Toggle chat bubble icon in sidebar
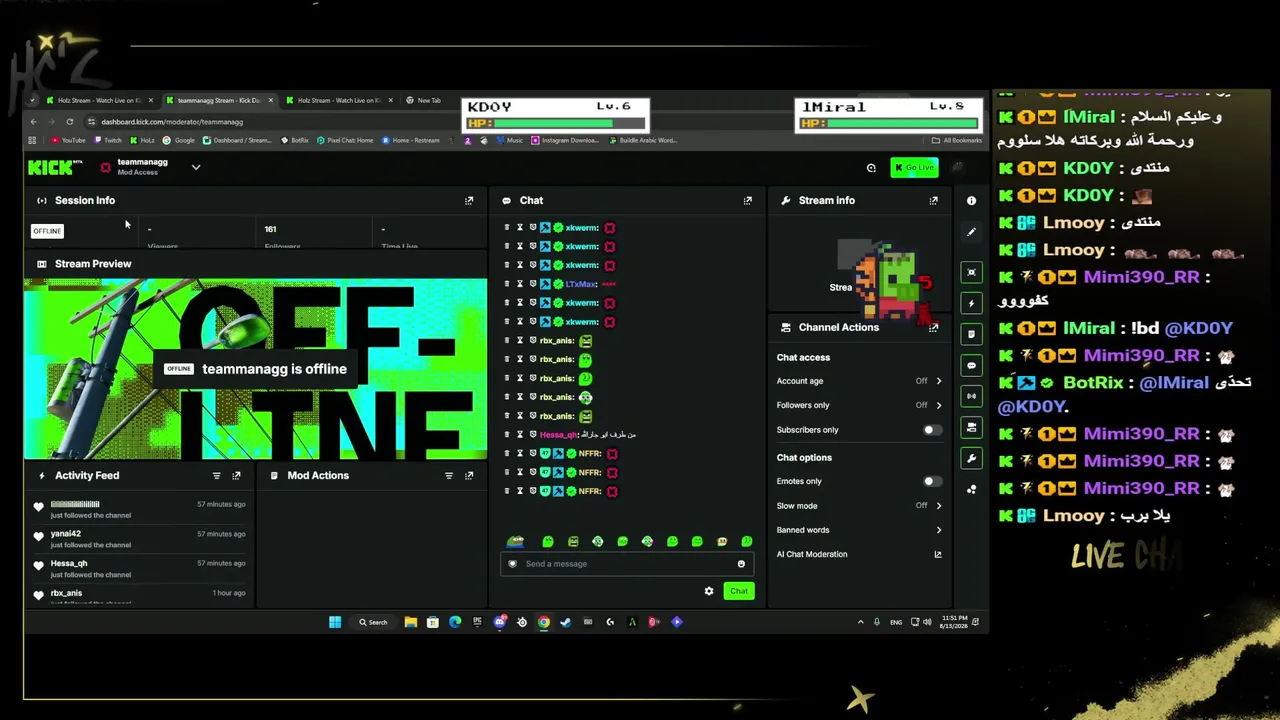The width and height of the screenshot is (1280, 720). click(971, 366)
